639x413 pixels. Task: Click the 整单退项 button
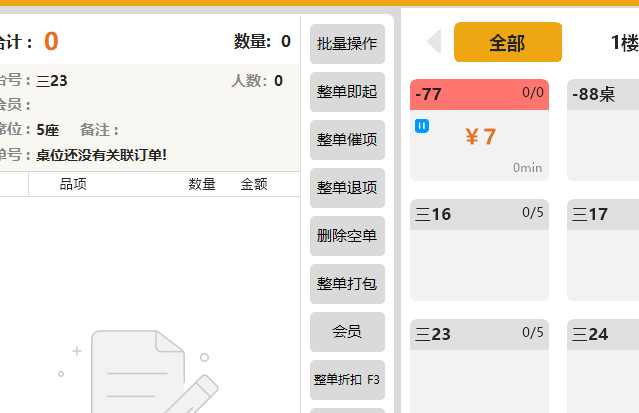tap(347, 188)
